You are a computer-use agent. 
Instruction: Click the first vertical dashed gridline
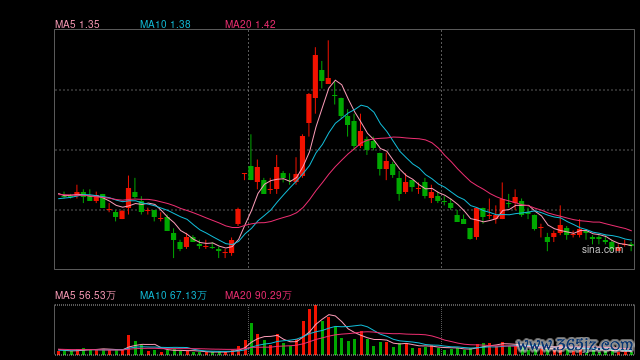coord(249,149)
